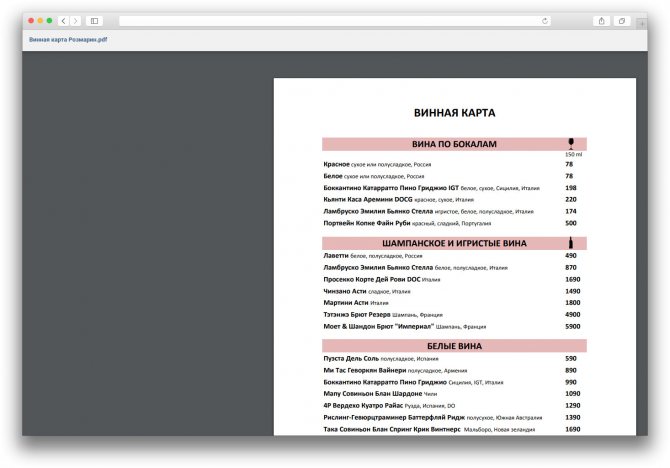
Task: Select Просекко Корте Дей Рови DOC row
Action: pyautogui.click(x=454, y=280)
